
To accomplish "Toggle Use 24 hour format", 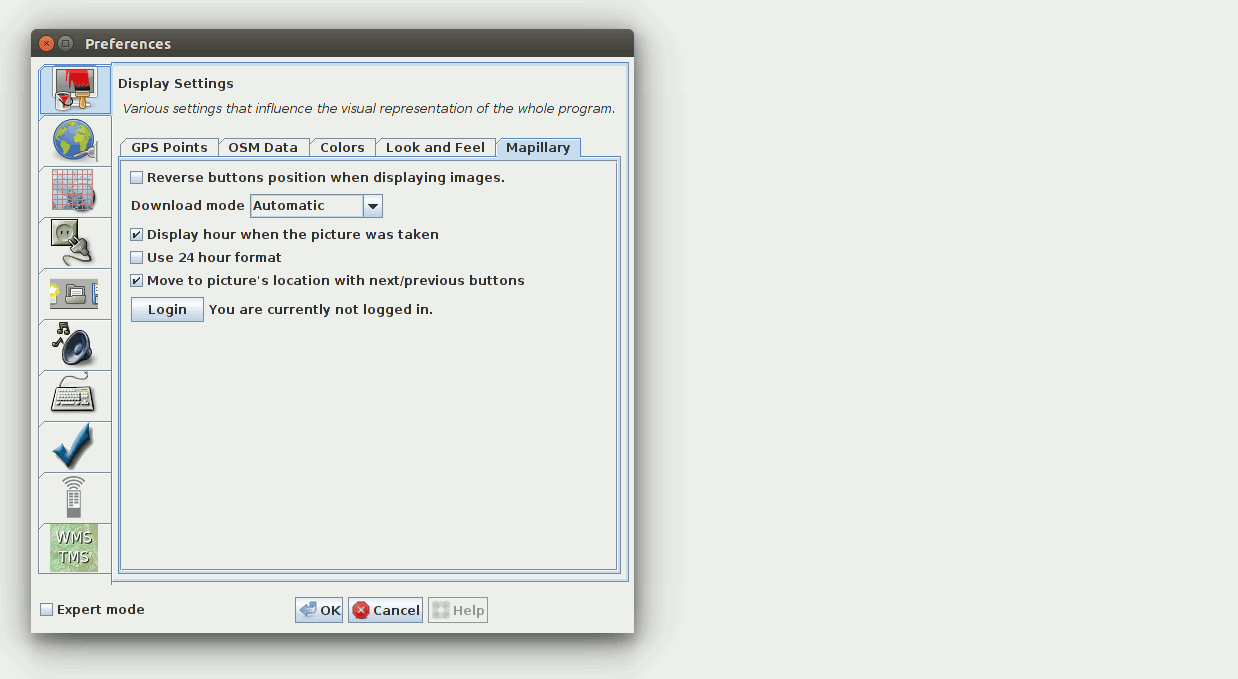I will (x=137, y=258).
